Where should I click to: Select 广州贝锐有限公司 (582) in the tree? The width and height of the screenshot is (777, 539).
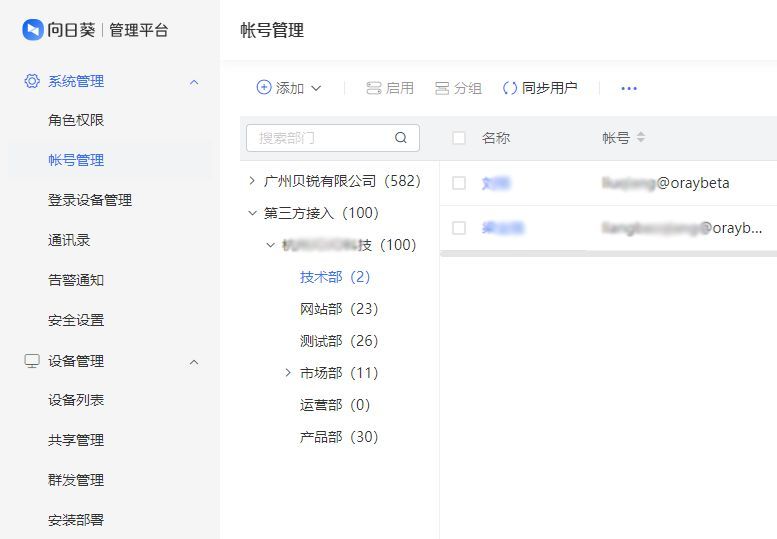pyautogui.click(x=342, y=181)
